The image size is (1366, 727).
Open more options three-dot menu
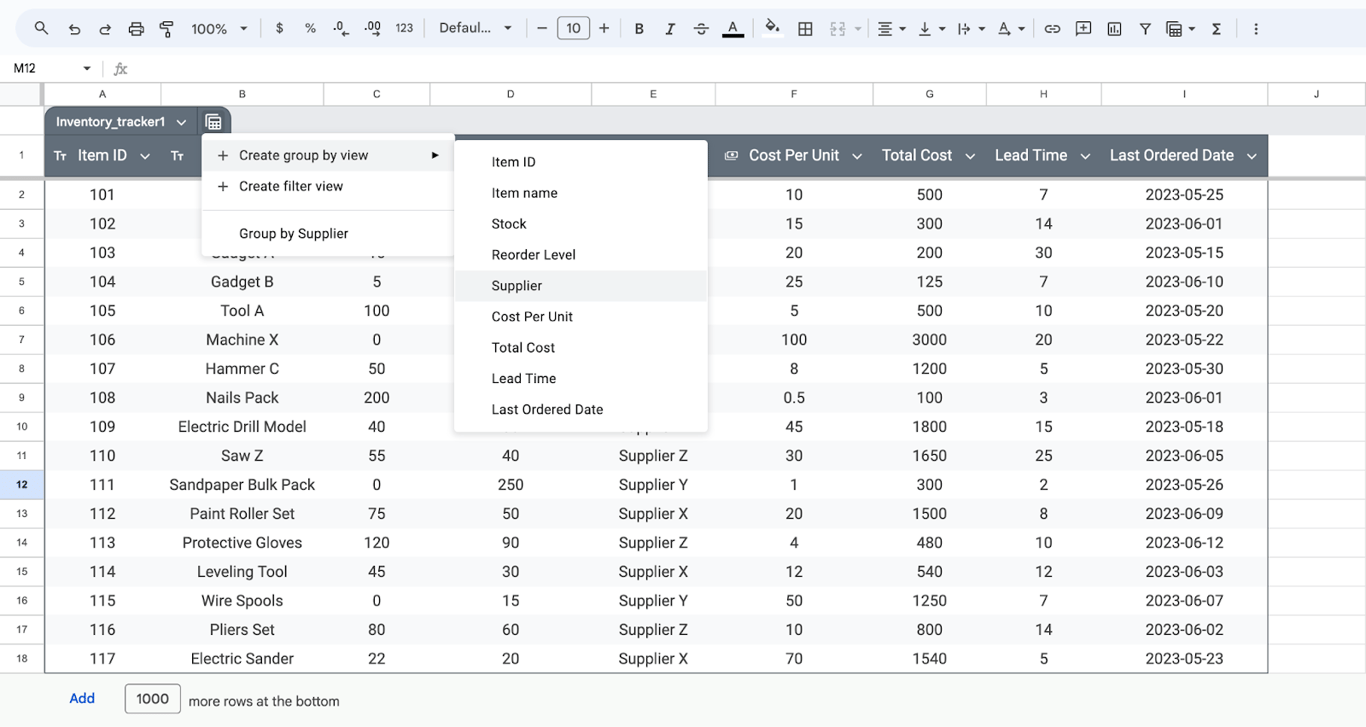coord(1256,29)
